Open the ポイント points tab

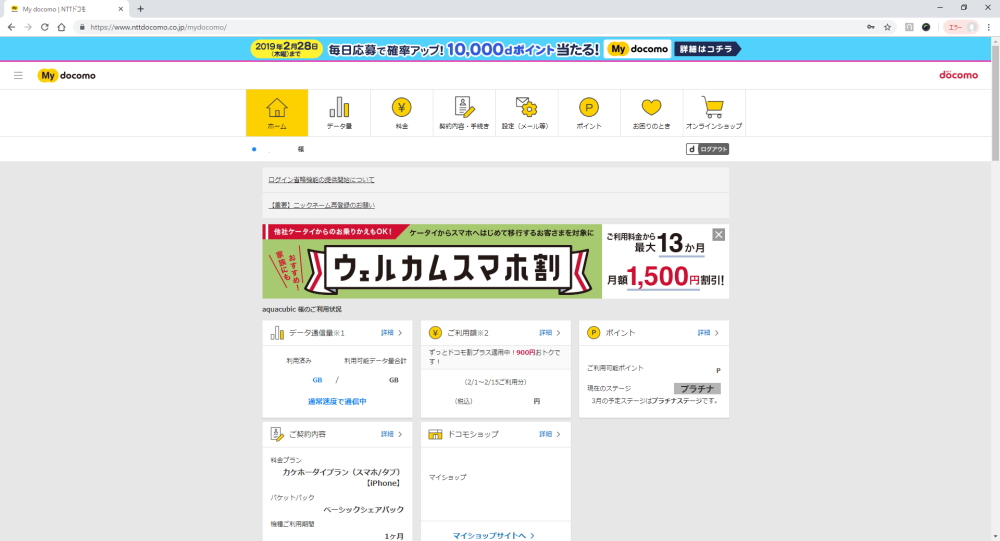(589, 113)
